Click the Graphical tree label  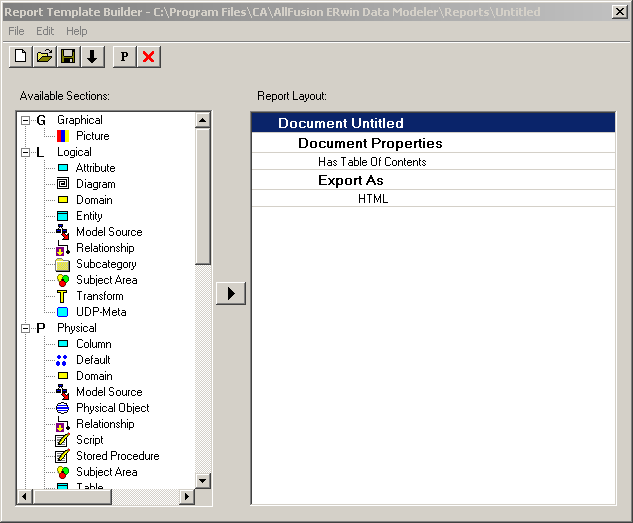[x=80, y=120]
